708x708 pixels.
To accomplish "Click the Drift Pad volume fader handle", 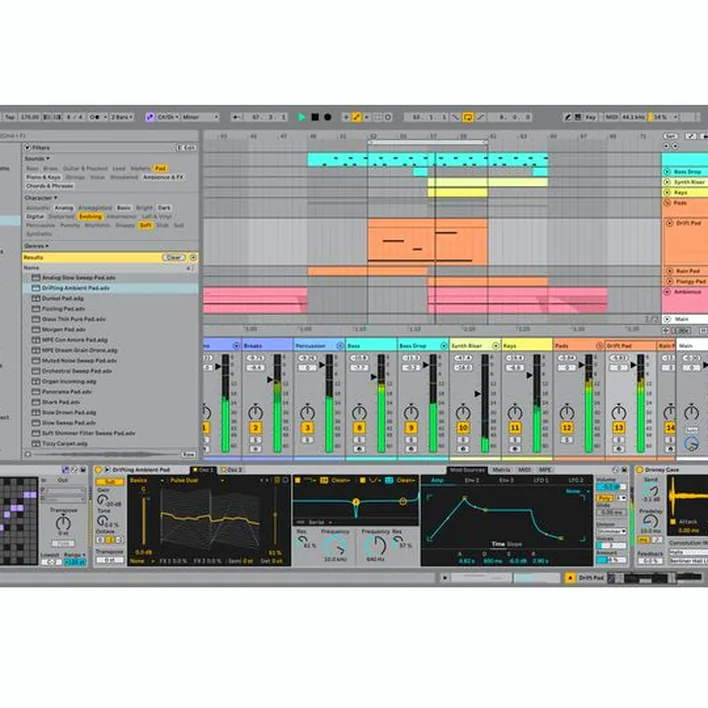I will click(x=633, y=365).
